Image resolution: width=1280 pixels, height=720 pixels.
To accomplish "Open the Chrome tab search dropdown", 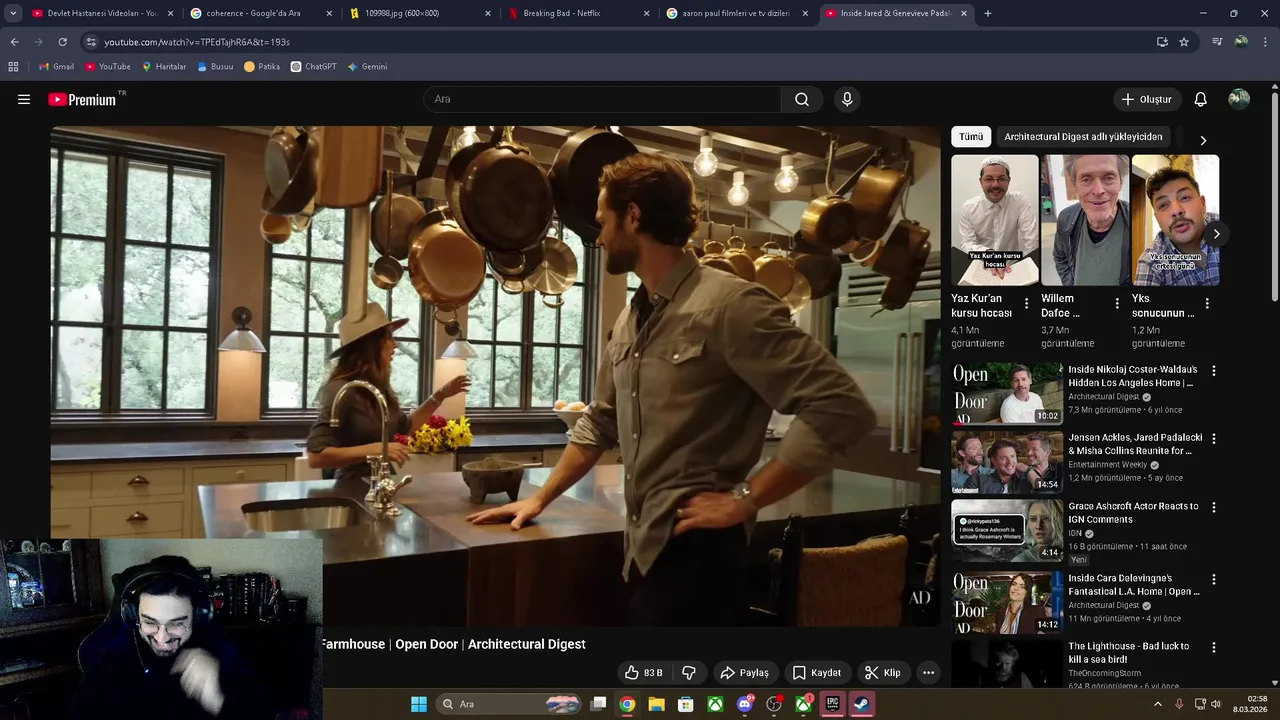I will pos(13,13).
